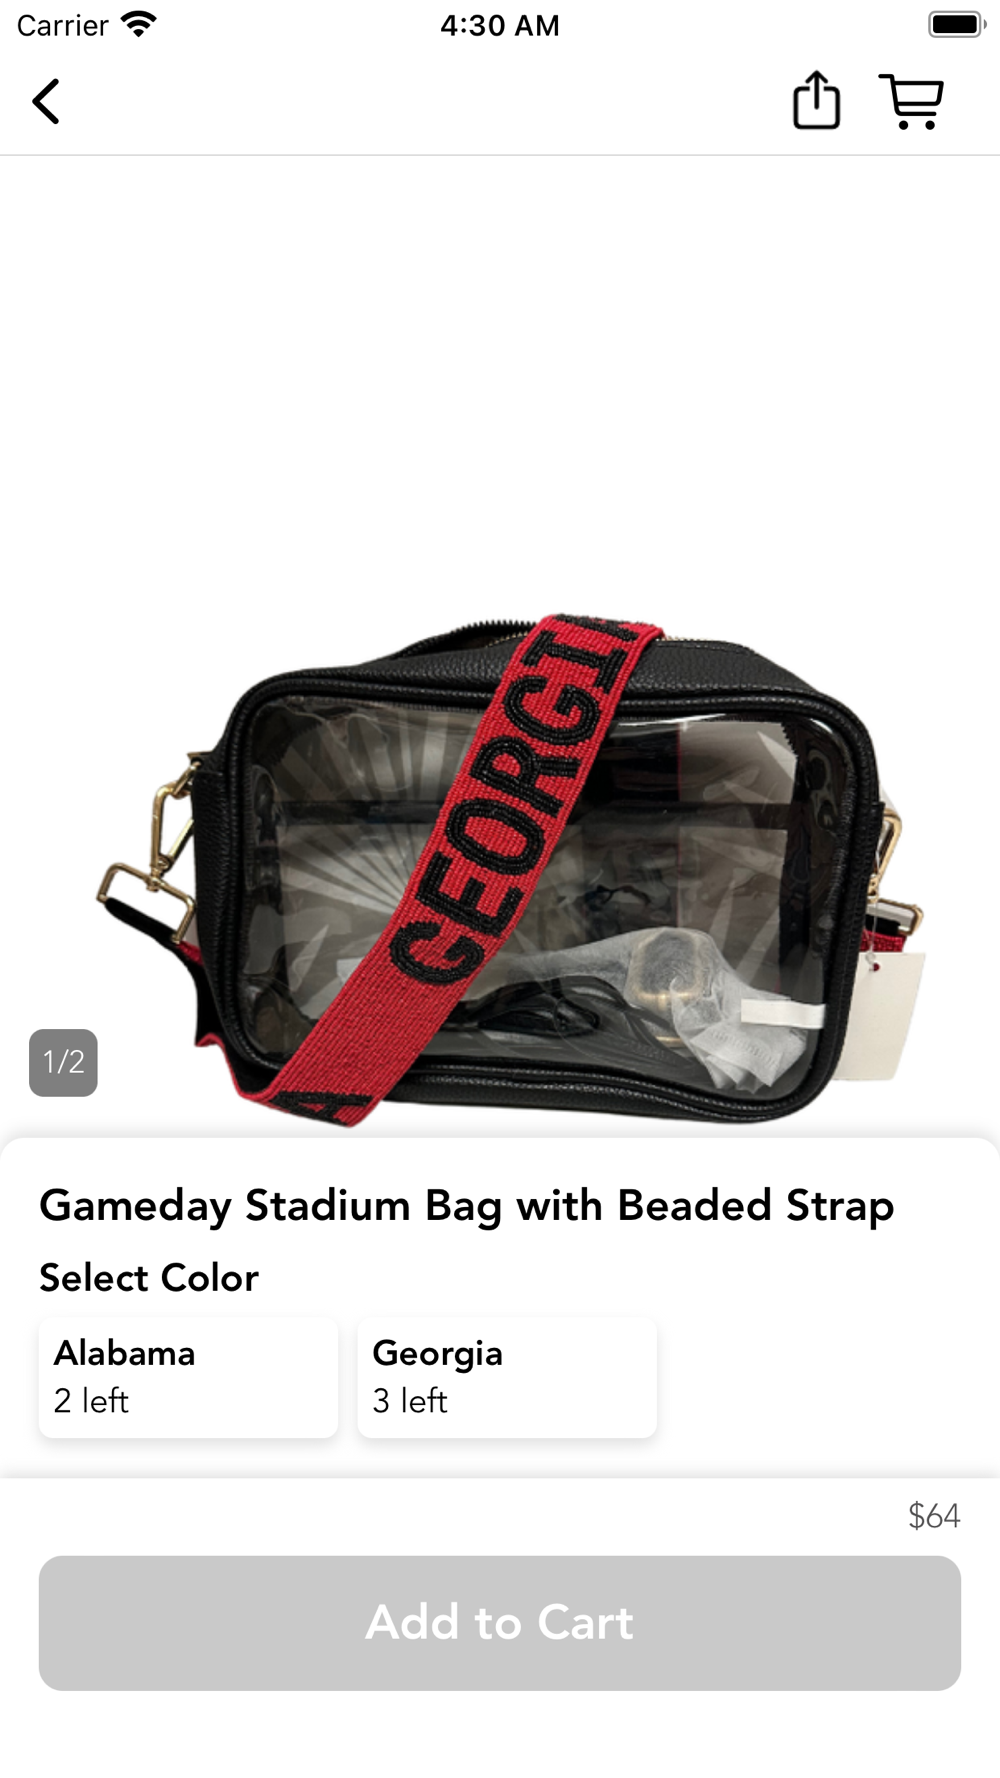Tap the Carrier status text
Viewport: 1000px width, 1778px height.
click(x=62, y=25)
